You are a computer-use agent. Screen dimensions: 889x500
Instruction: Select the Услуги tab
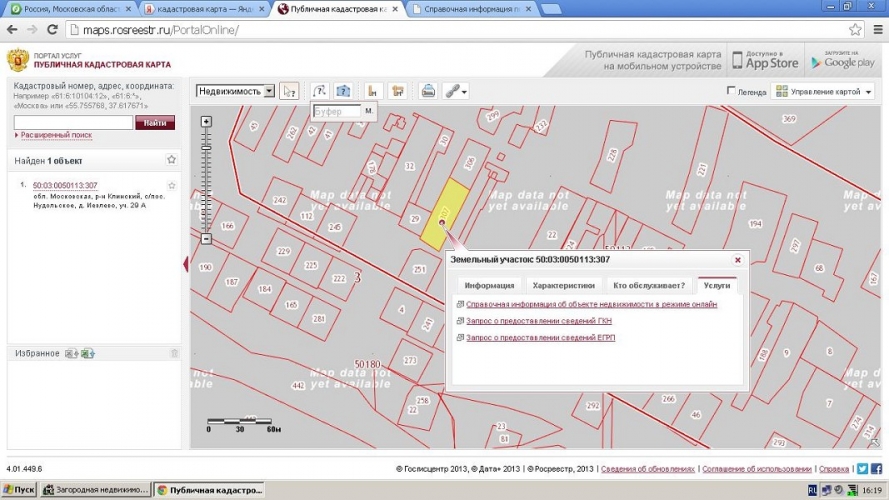(717, 285)
